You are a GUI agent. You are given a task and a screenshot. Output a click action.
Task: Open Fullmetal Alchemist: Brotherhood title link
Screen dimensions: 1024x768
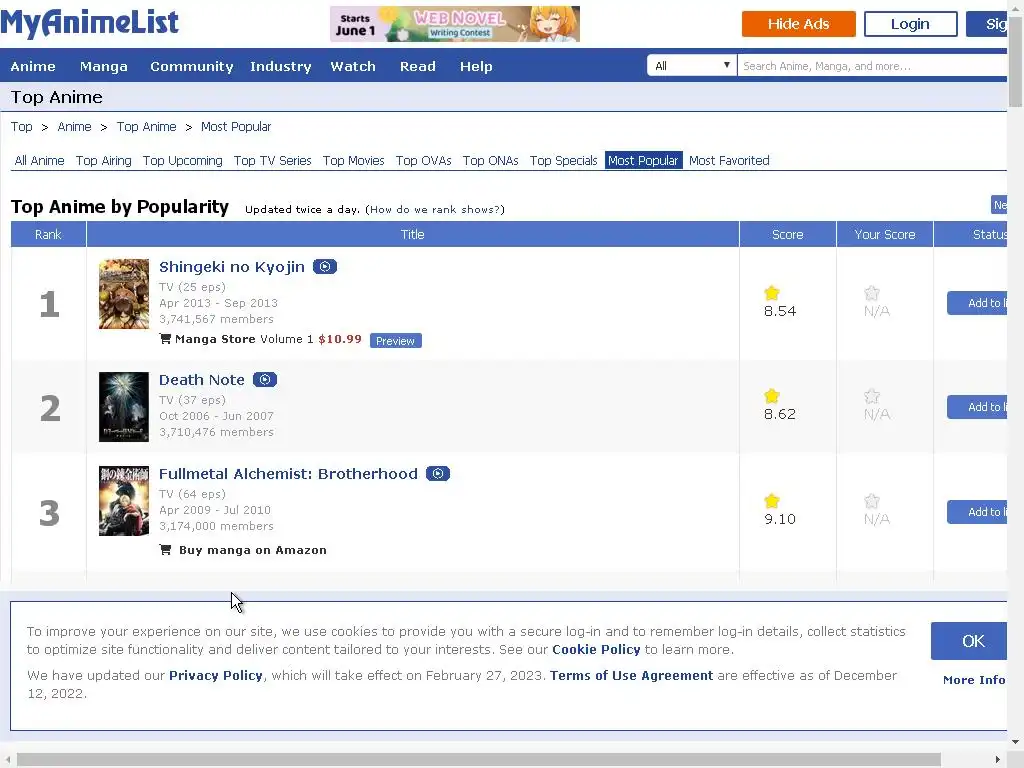[288, 473]
